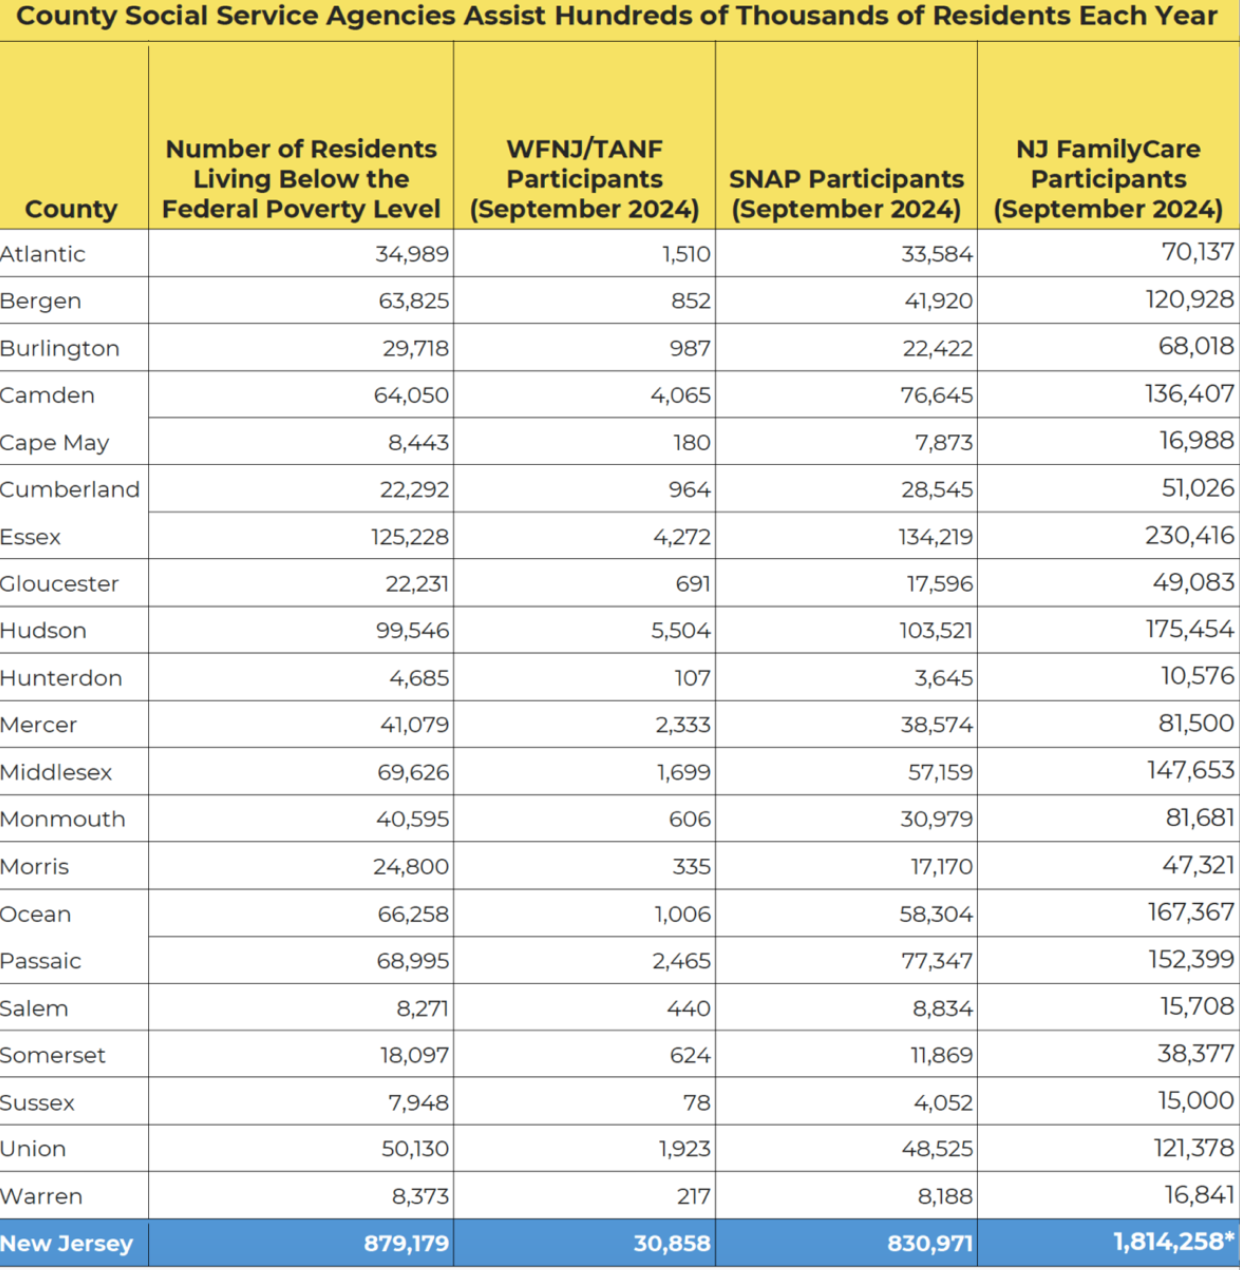Select the Essex county name cell

pyautogui.click(x=31, y=537)
